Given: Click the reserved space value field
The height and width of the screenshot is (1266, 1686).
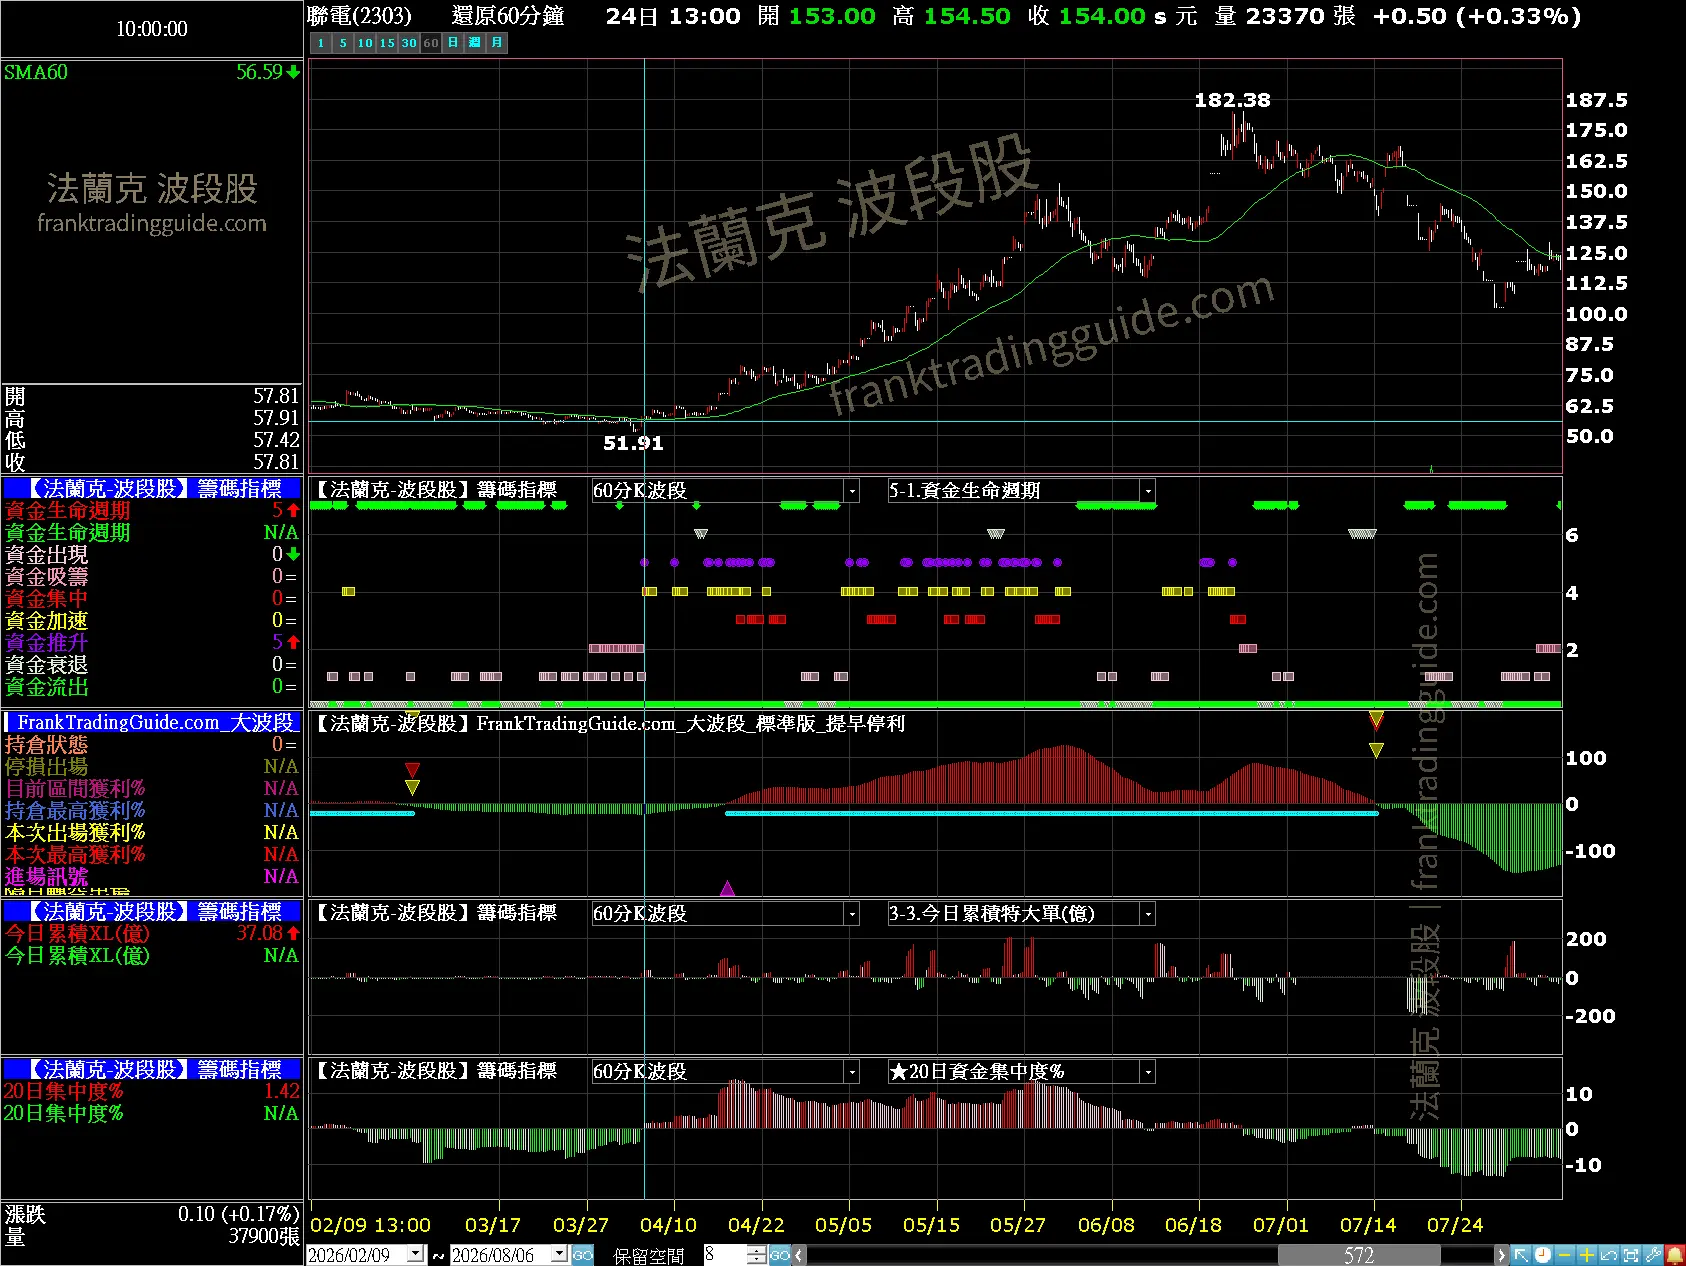Looking at the screenshot, I should point(726,1255).
